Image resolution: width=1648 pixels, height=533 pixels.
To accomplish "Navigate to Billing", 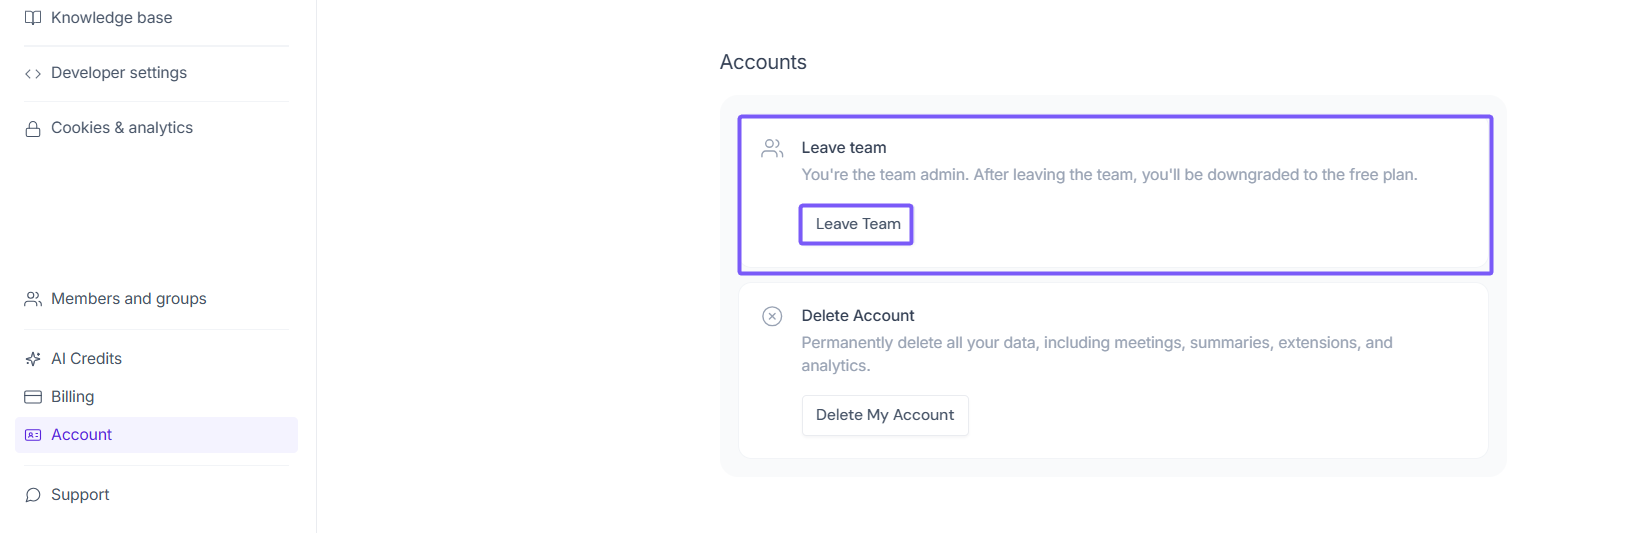I will pos(72,397).
